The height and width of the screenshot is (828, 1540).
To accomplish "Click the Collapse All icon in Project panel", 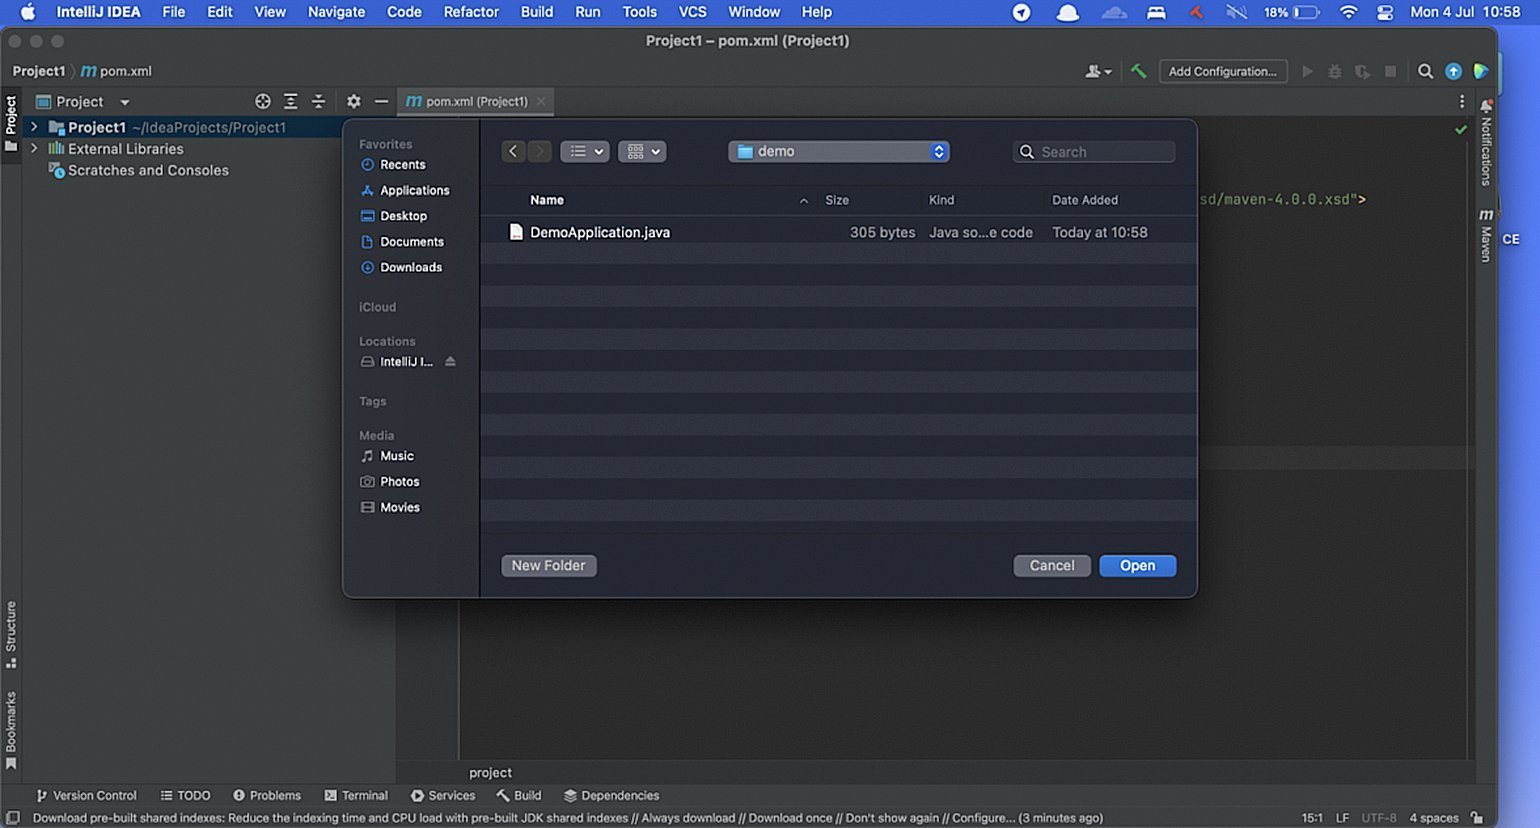I will click(318, 101).
